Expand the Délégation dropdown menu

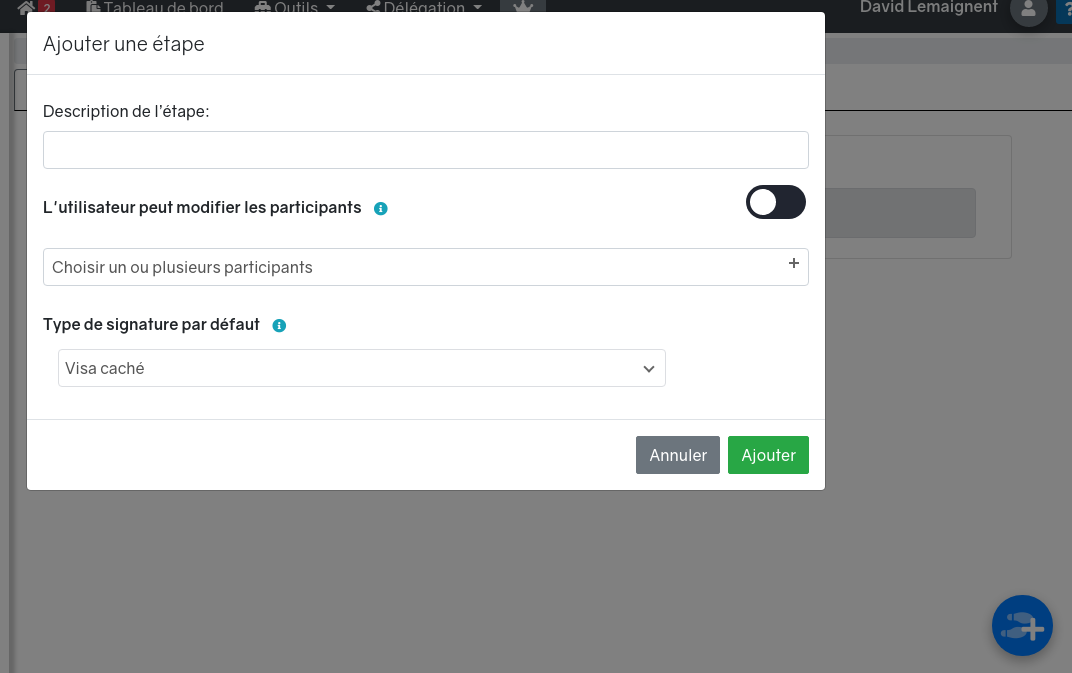tap(424, 7)
